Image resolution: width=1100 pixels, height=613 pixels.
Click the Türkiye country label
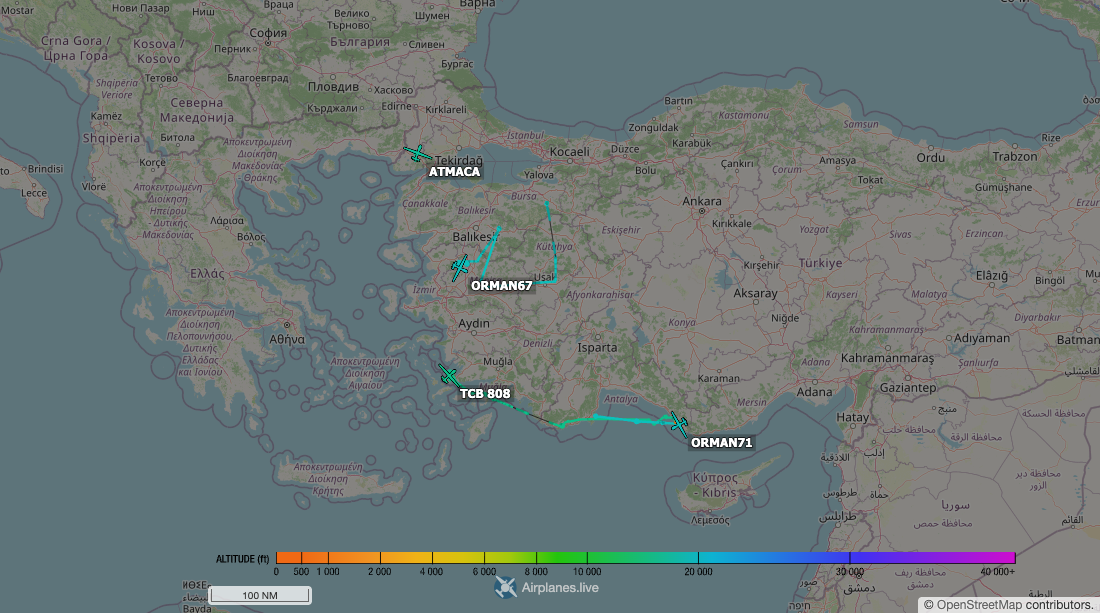coord(820,263)
